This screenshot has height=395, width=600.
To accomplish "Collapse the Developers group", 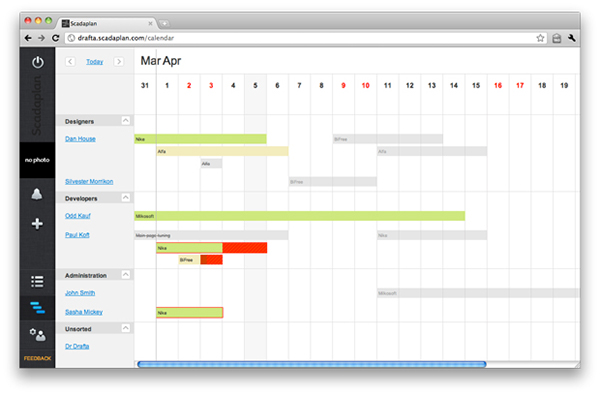I will point(126,198).
